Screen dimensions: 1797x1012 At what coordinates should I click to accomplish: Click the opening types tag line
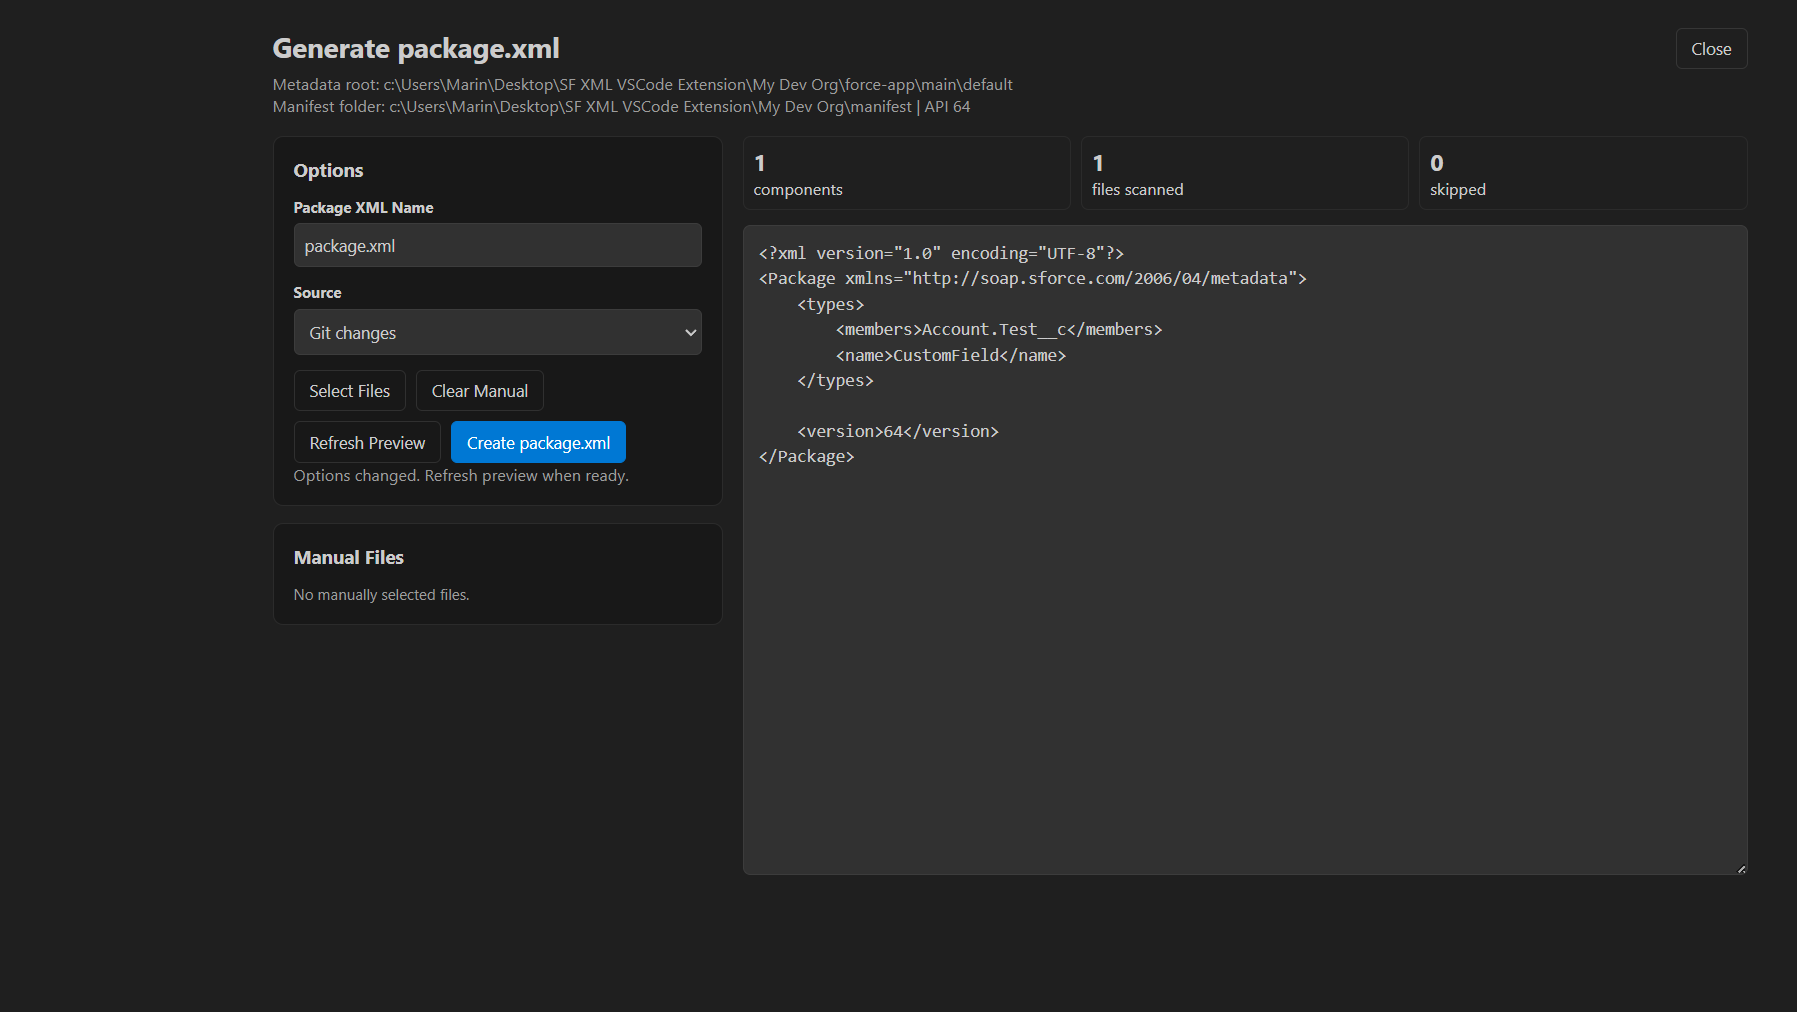[830, 304]
